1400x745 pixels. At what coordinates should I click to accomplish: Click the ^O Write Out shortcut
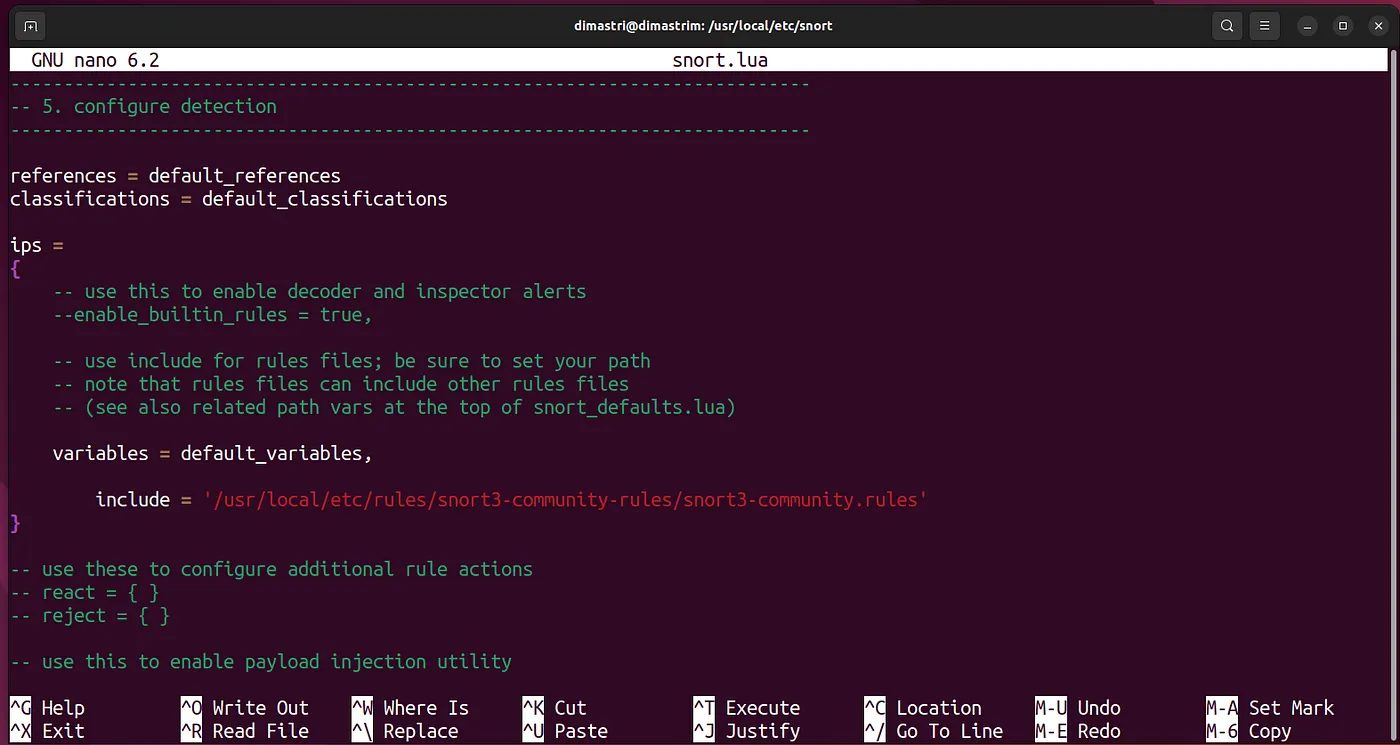click(244, 708)
